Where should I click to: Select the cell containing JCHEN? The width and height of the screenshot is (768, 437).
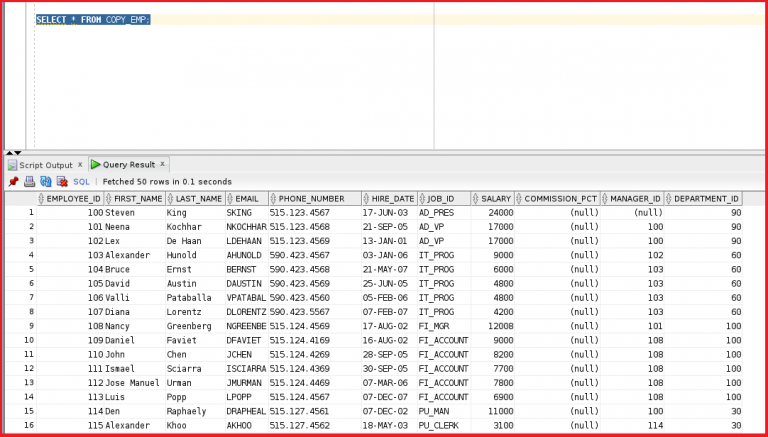[246, 355]
